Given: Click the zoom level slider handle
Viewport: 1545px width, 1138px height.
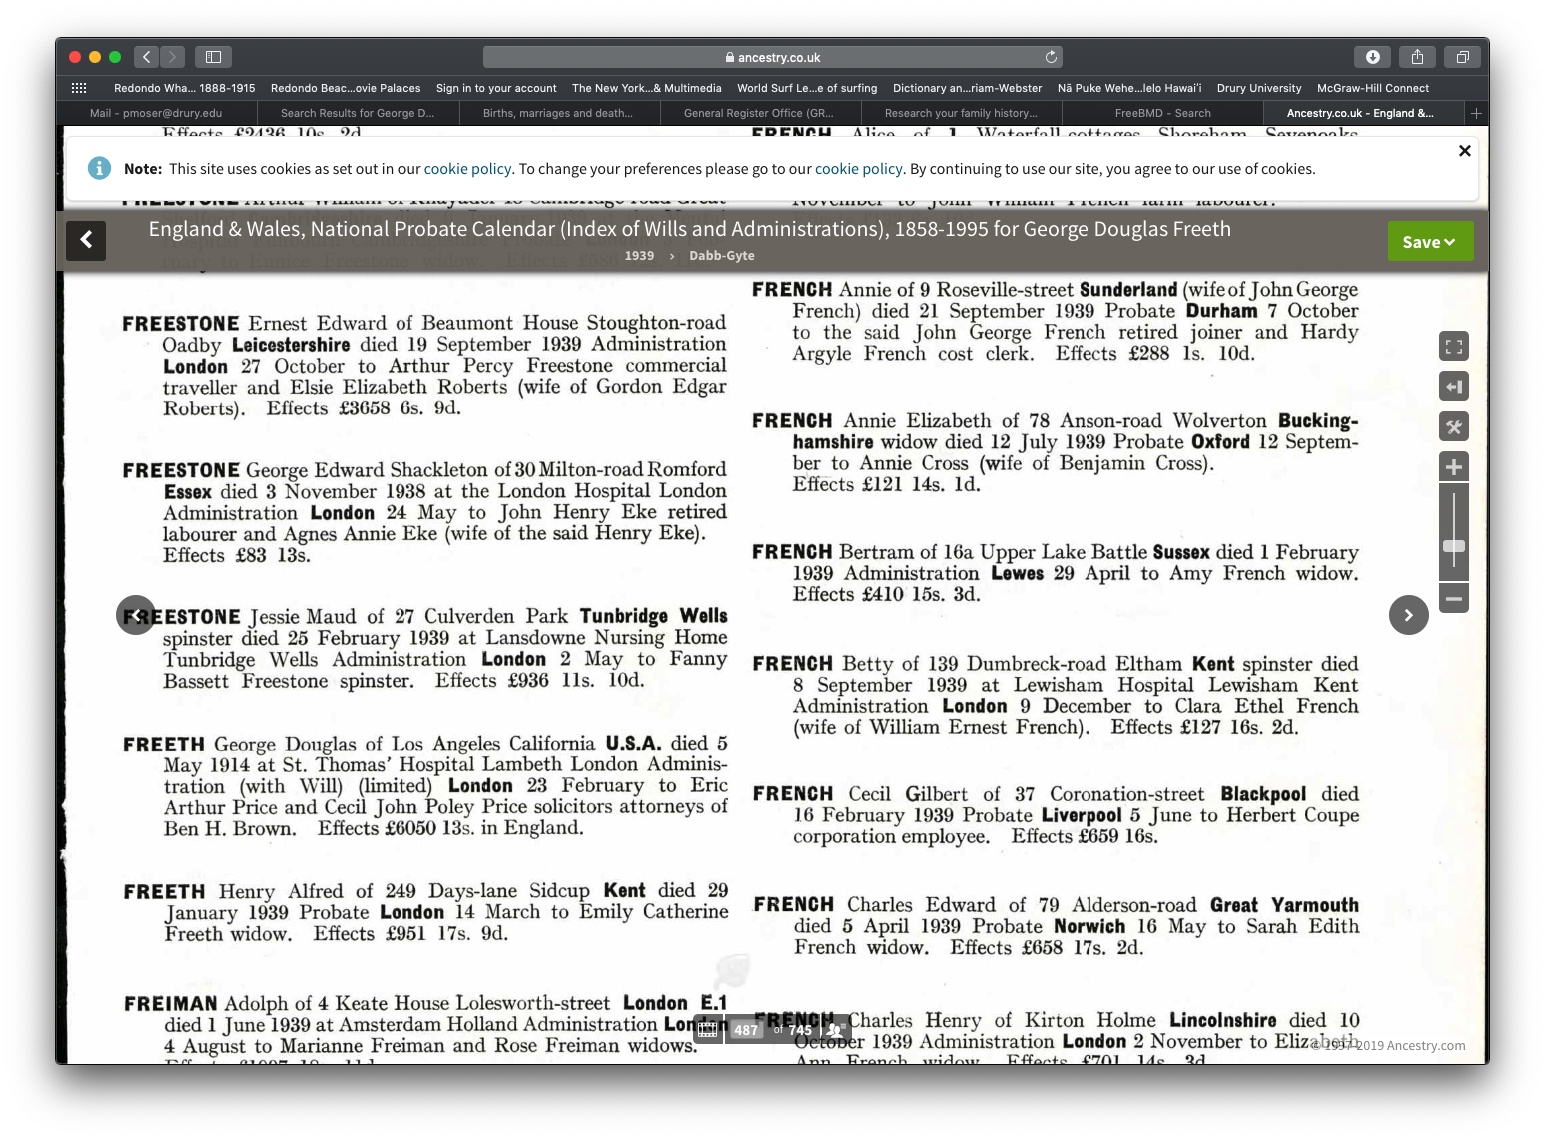Looking at the screenshot, I should [1453, 546].
